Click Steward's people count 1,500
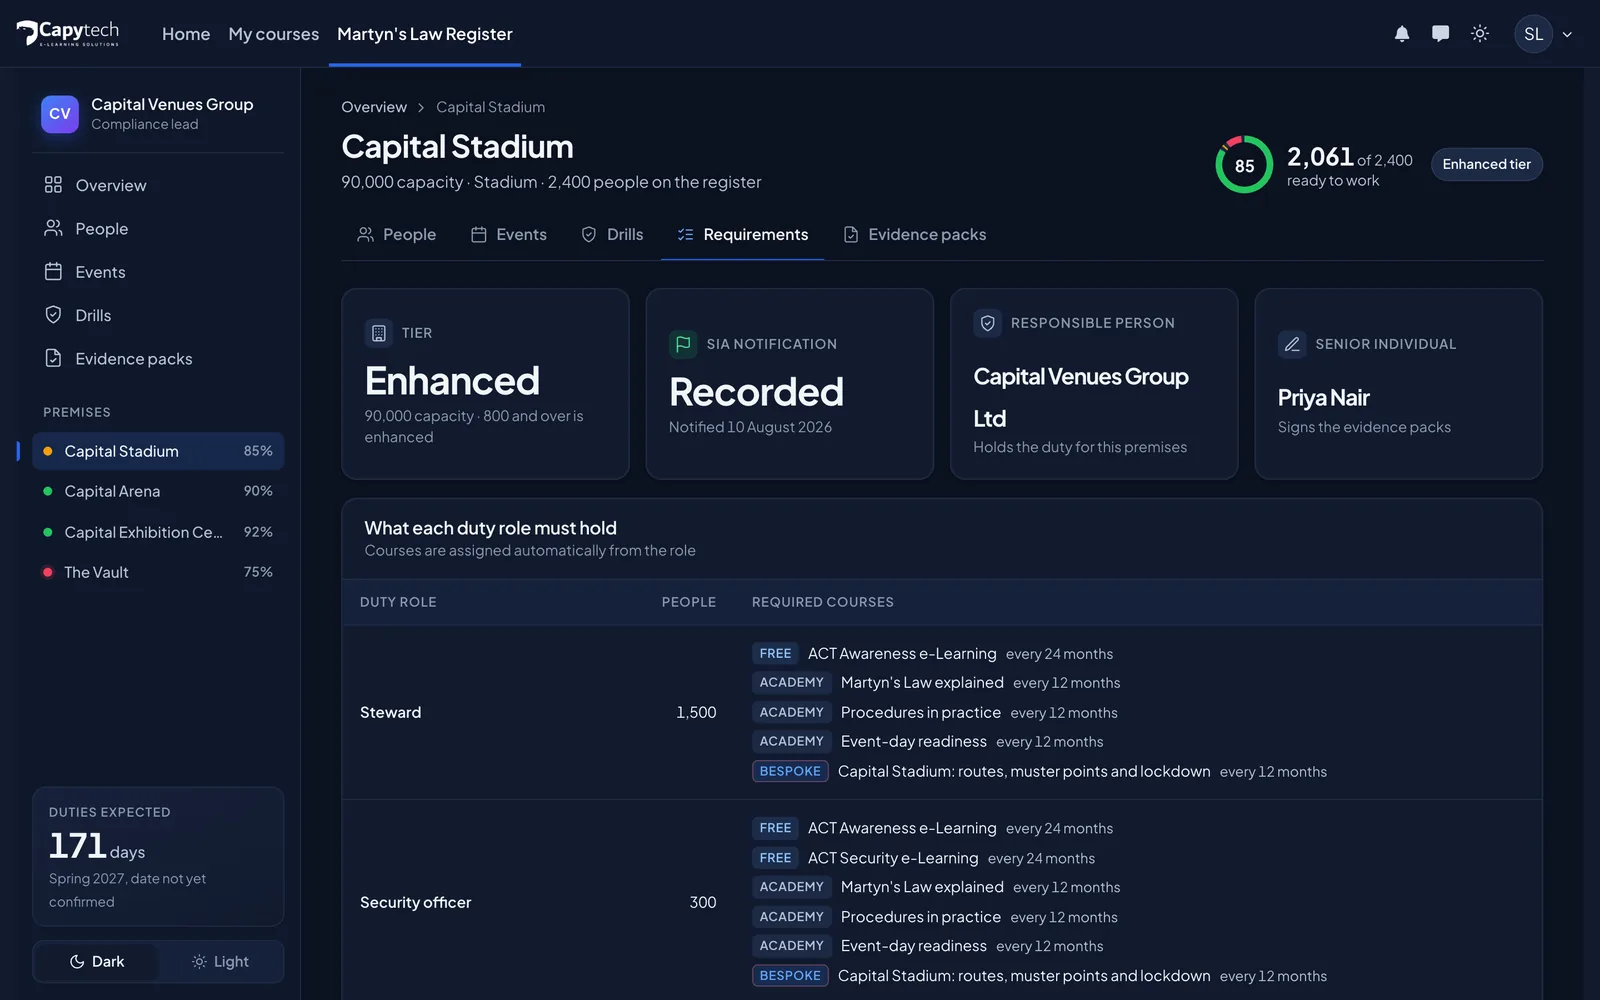The image size is (1600, 1000). coord(696,712)
